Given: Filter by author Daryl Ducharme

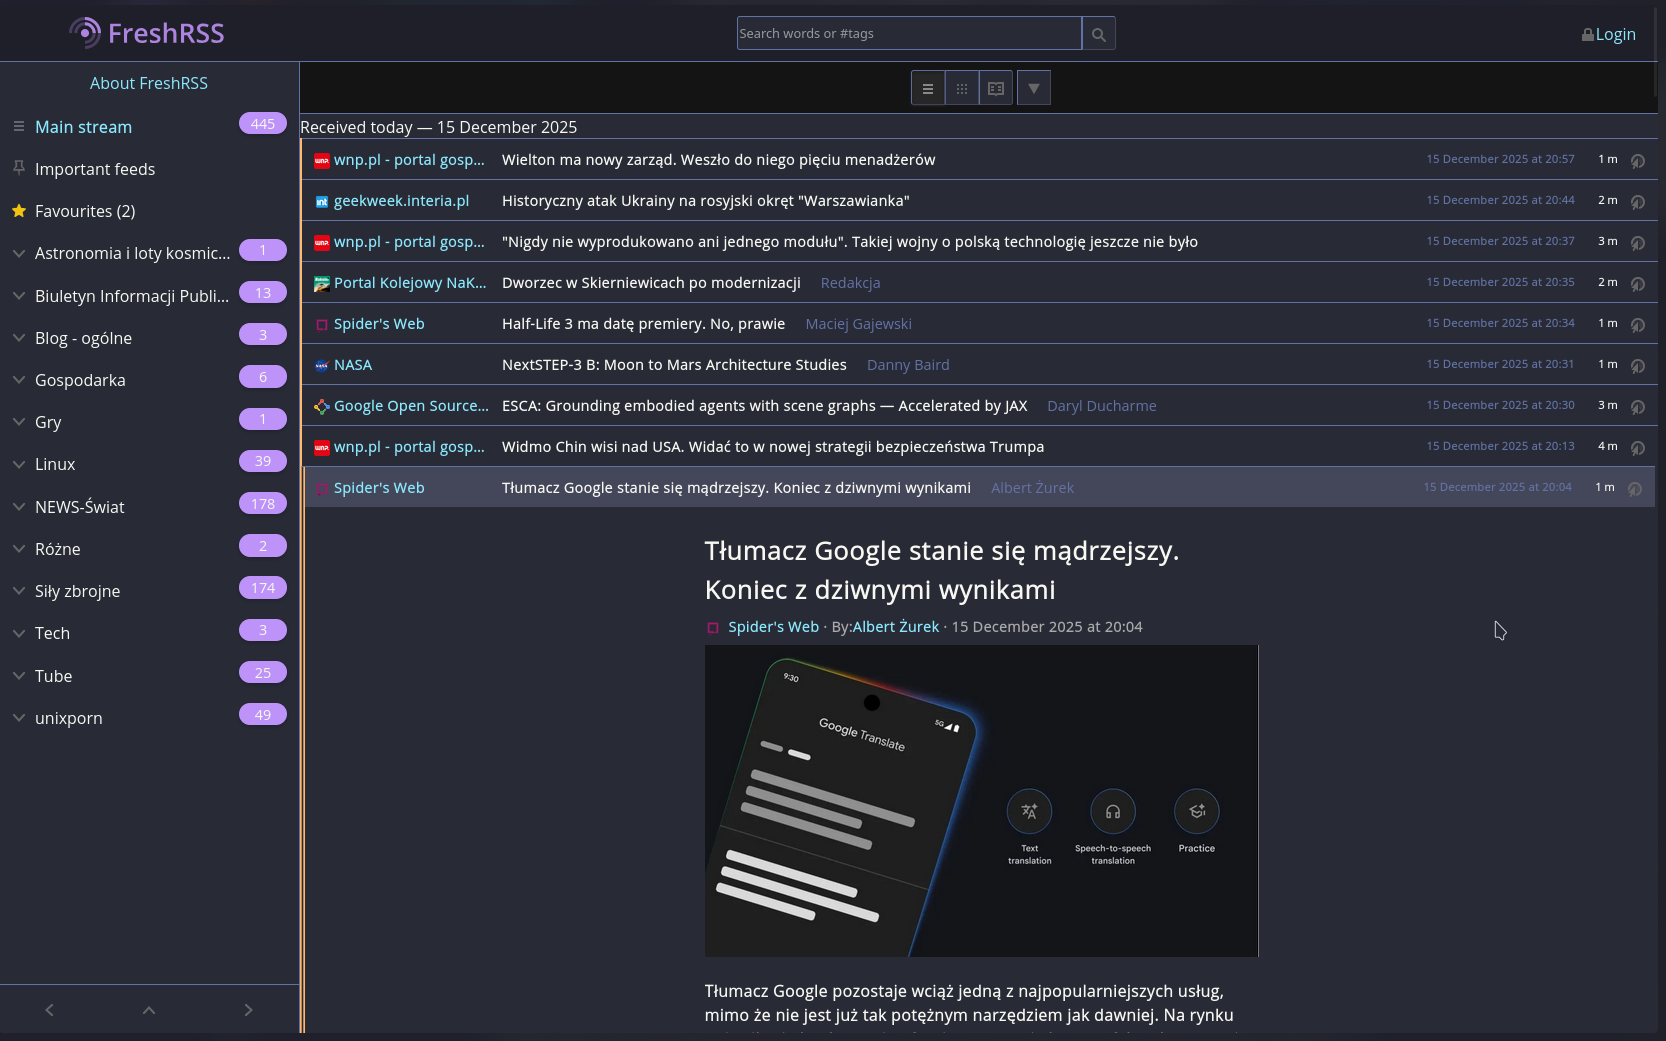Looking at the screenshot, I should (1102, 406).
